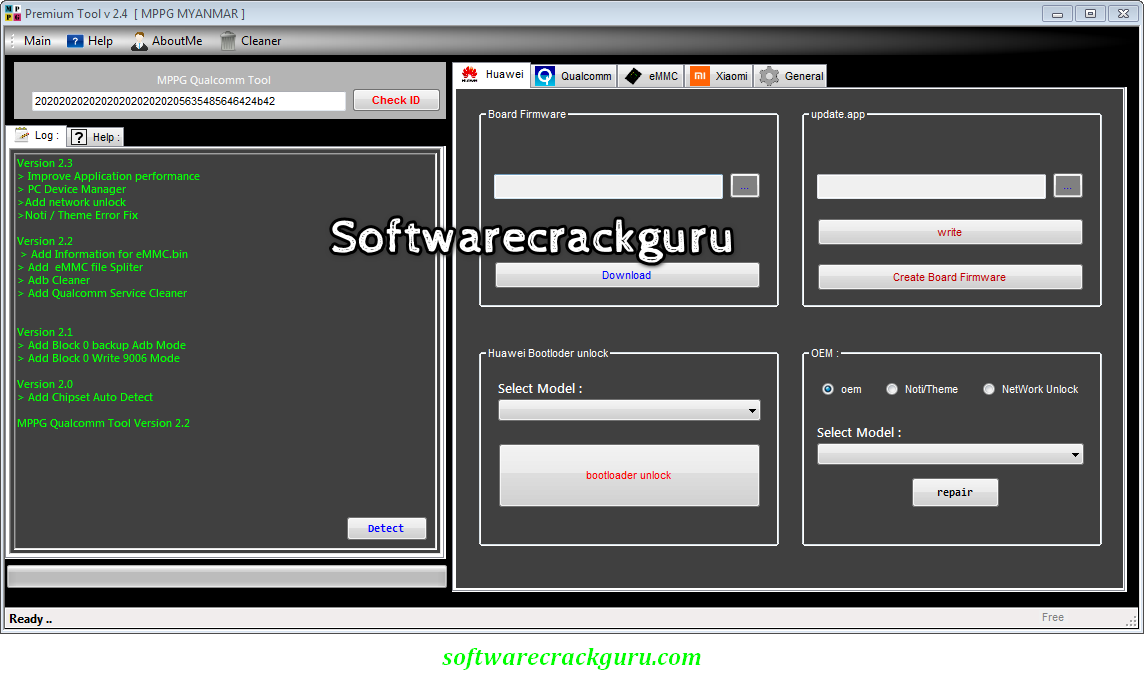Open the Xiaomi tab

[x=719, y=75]
